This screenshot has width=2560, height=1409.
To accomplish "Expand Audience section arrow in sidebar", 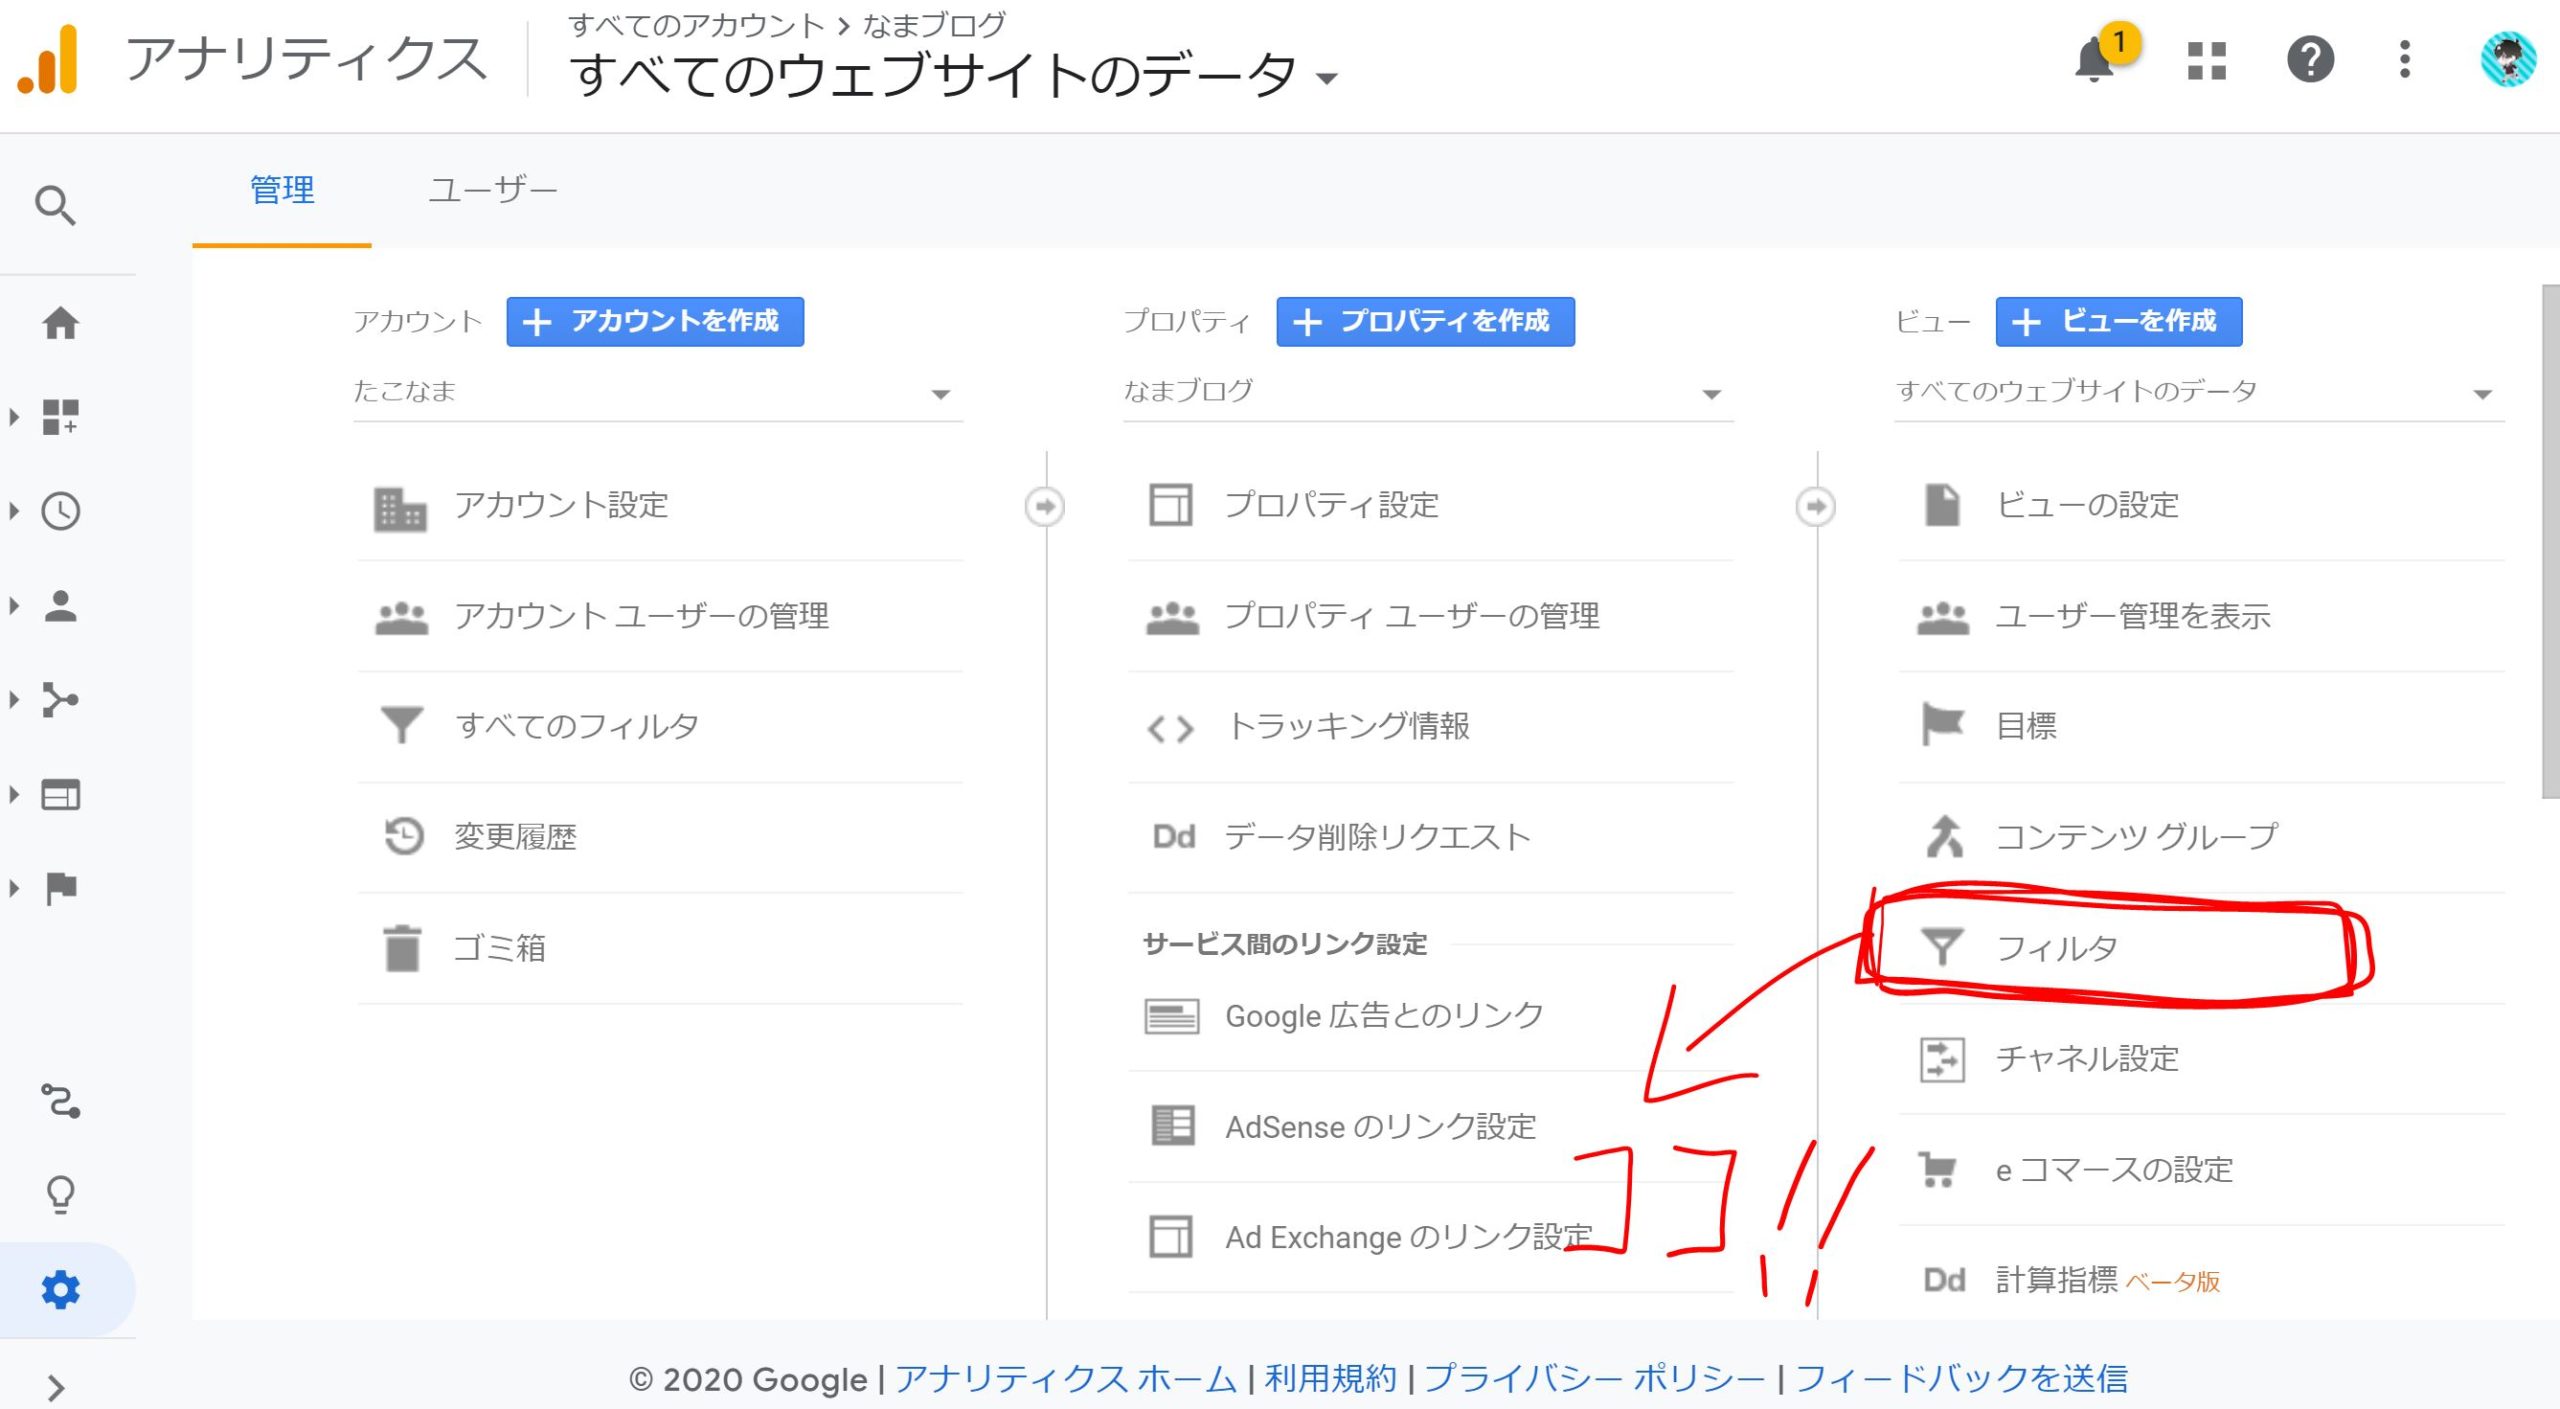I will (x=14, y=606).
